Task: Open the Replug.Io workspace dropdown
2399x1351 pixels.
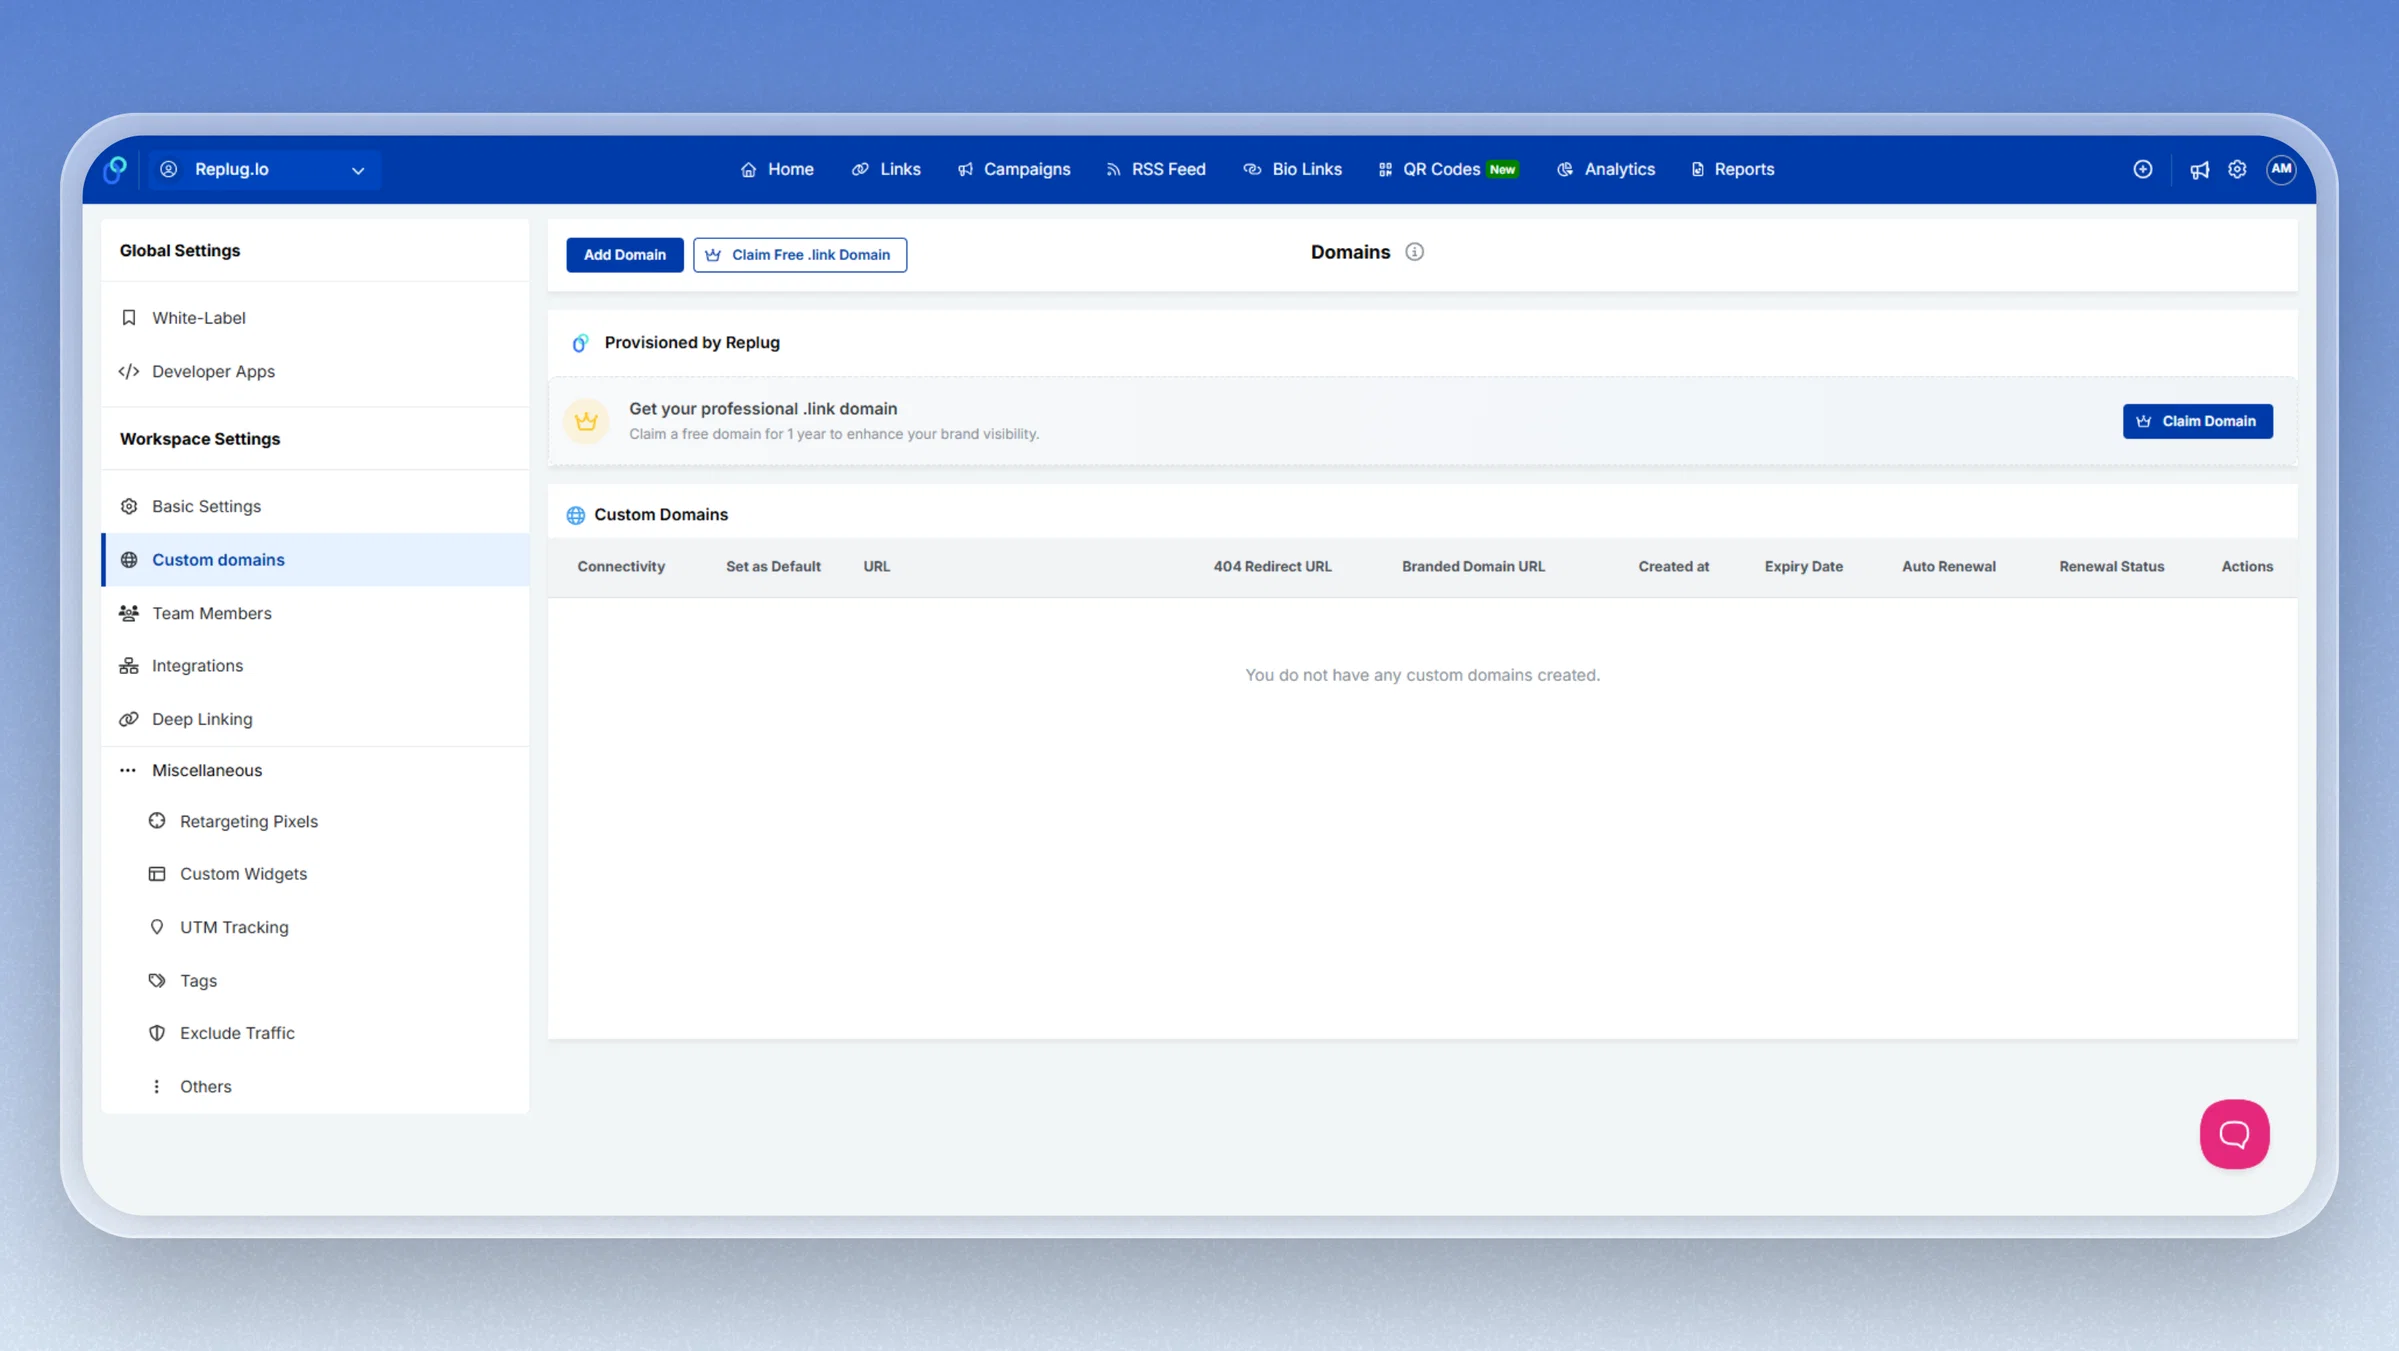Action: [x=264, y=169]
